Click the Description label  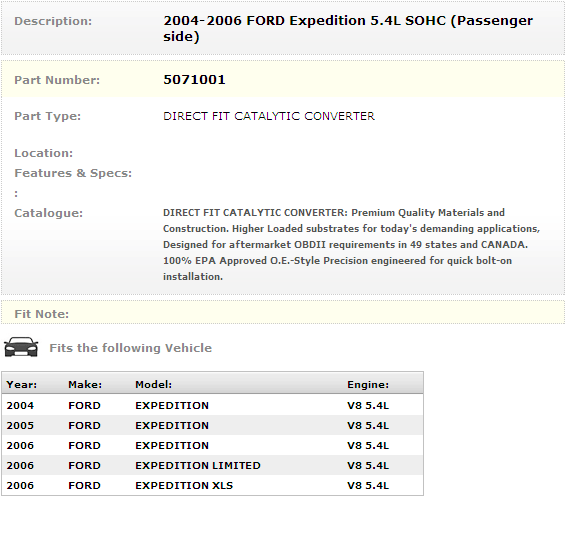tap(53, 21)
